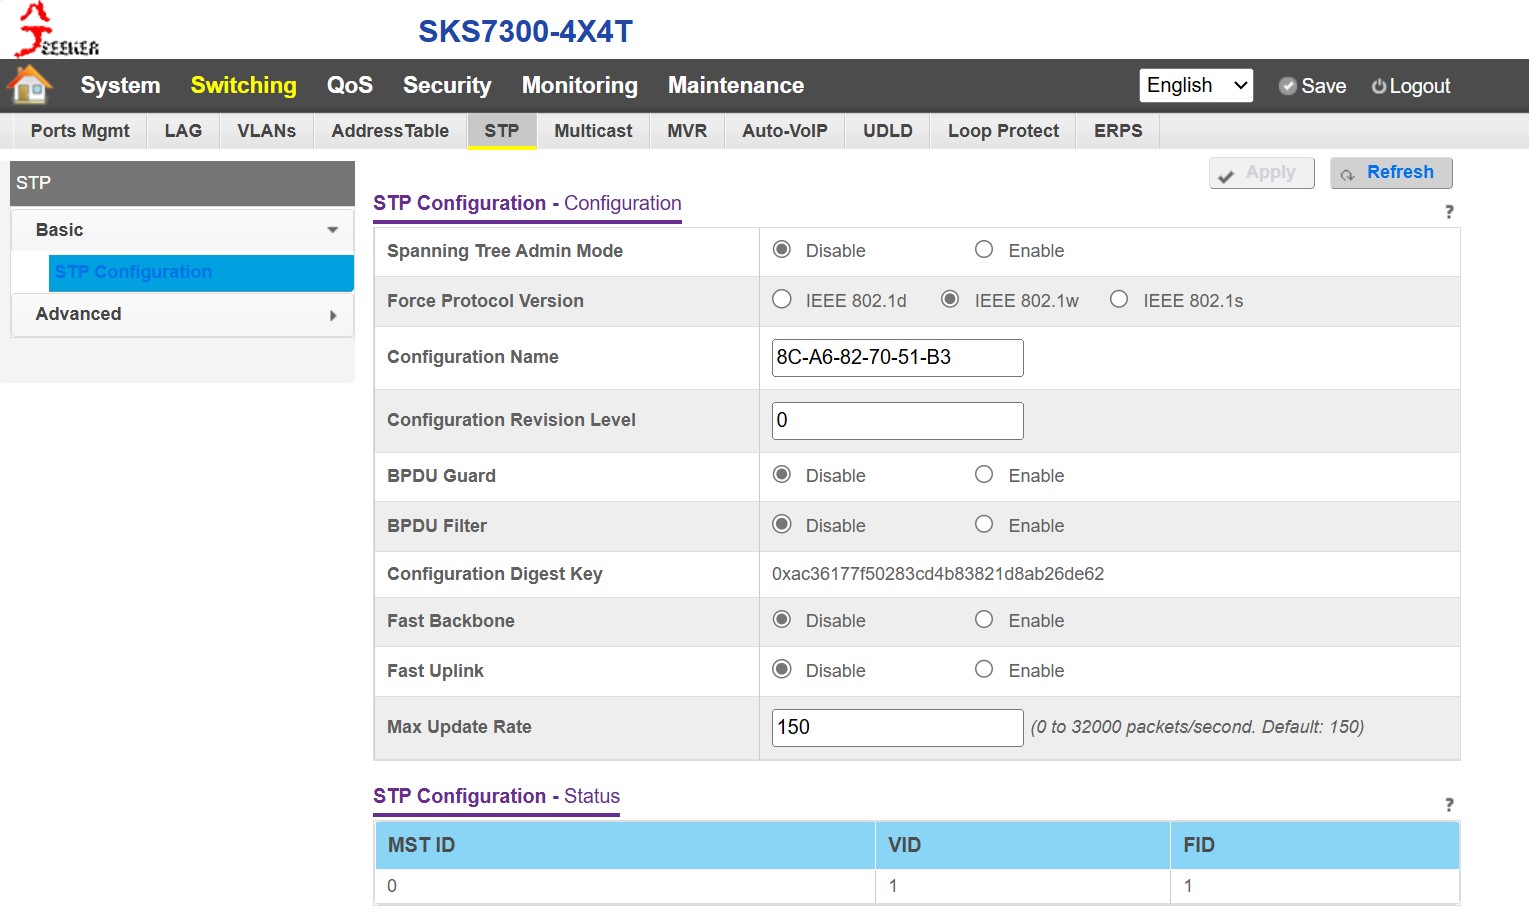The height and width of the screenshot is (921, 1529).
Task: Click the Logout power icon
Action: pyautogui.click(x=1379, y=86)
